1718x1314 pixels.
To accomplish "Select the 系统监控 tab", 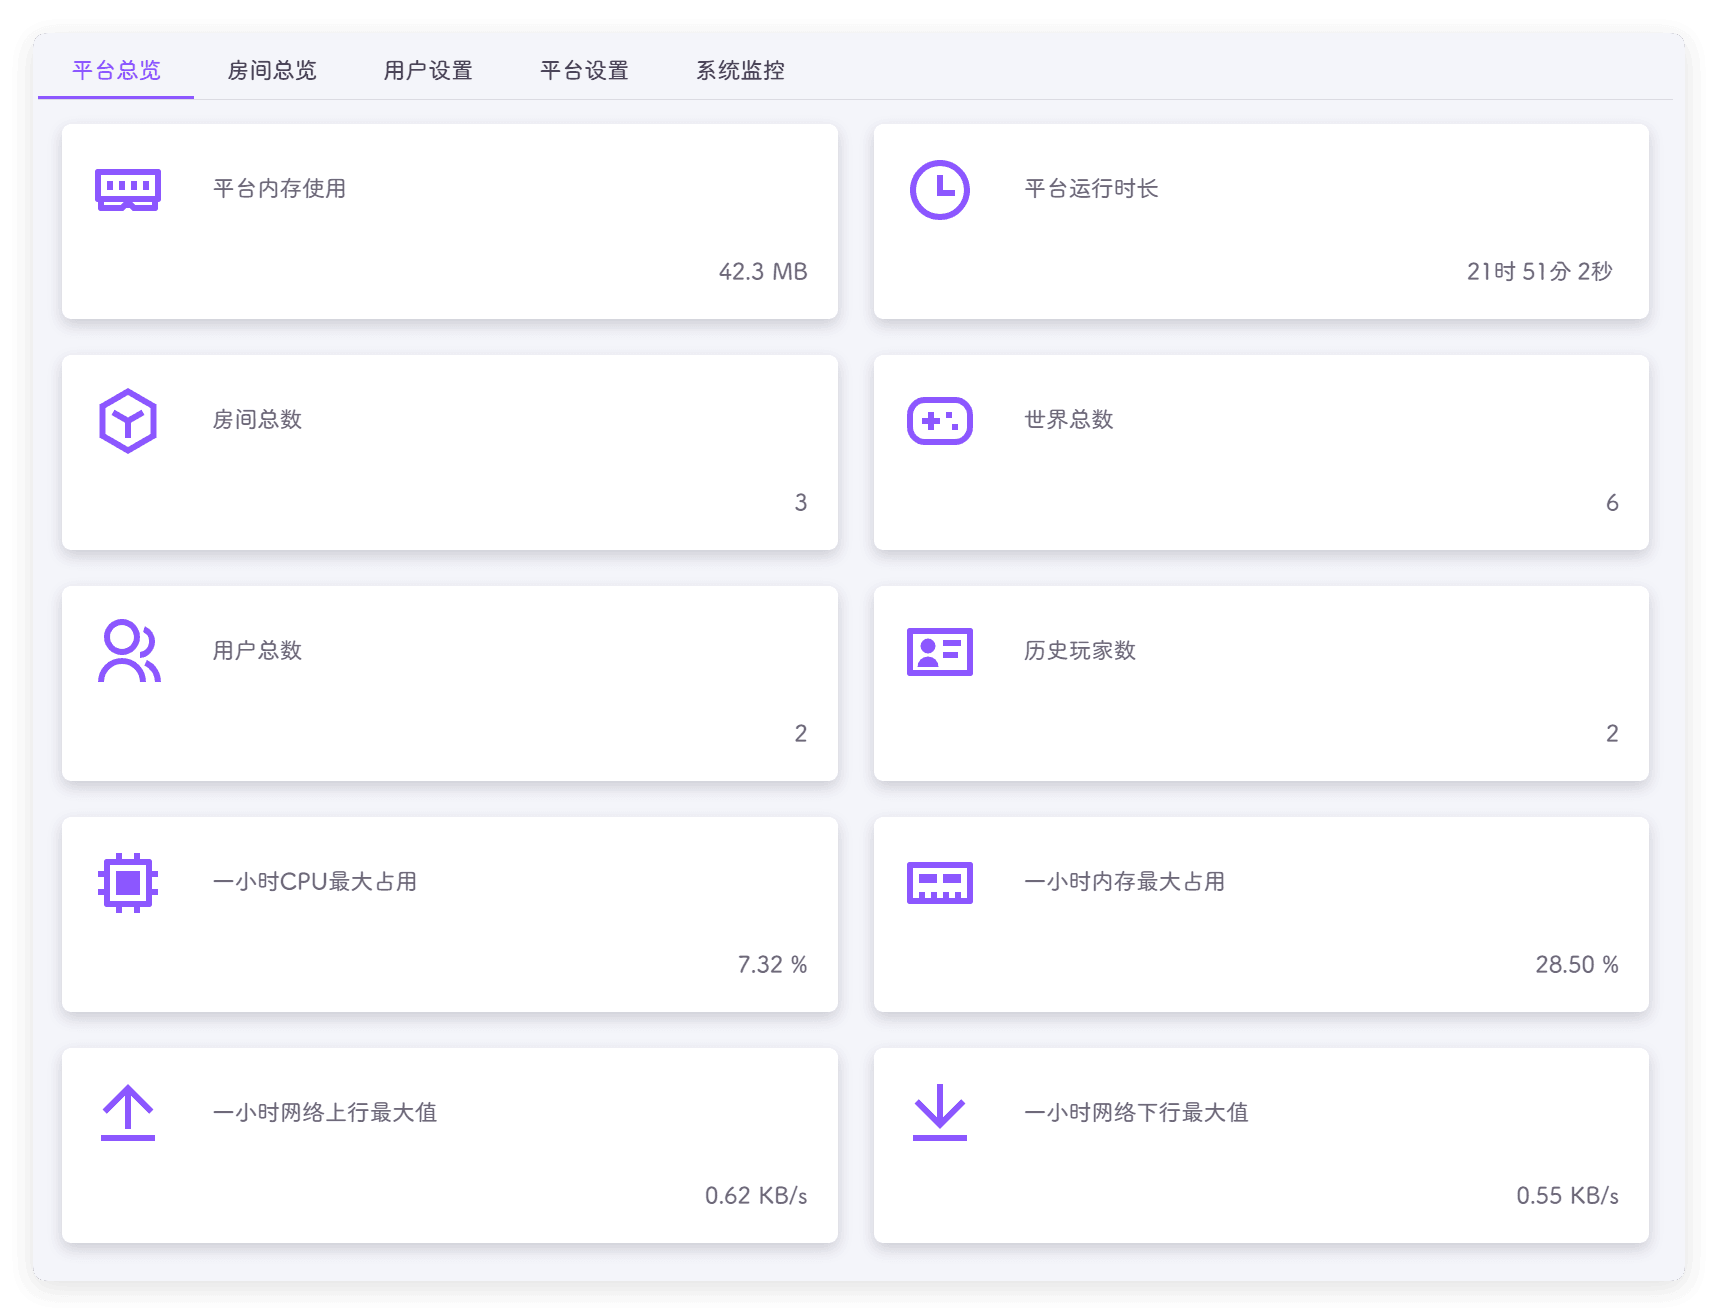I will coord(740,70).
